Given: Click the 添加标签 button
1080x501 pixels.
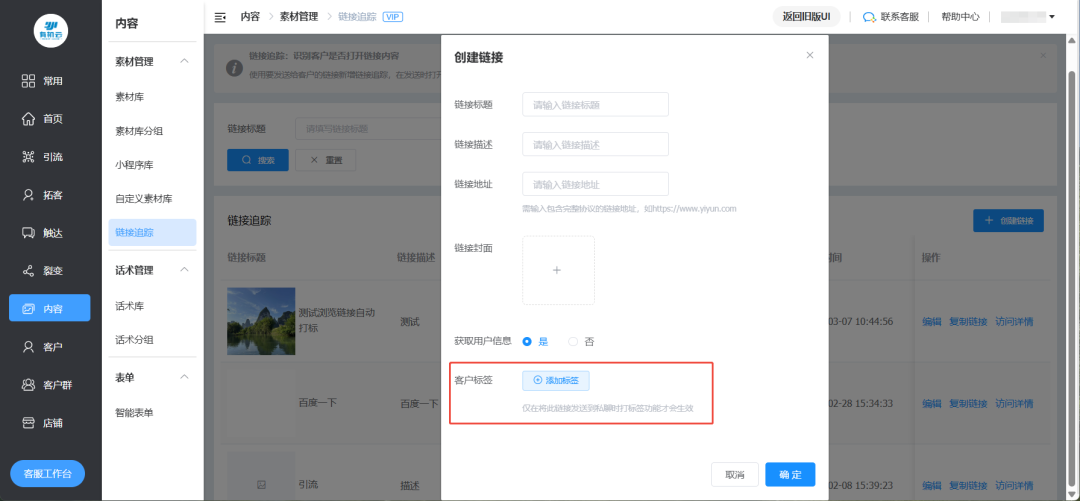Looking at the screenshot, I should (556, 380).
